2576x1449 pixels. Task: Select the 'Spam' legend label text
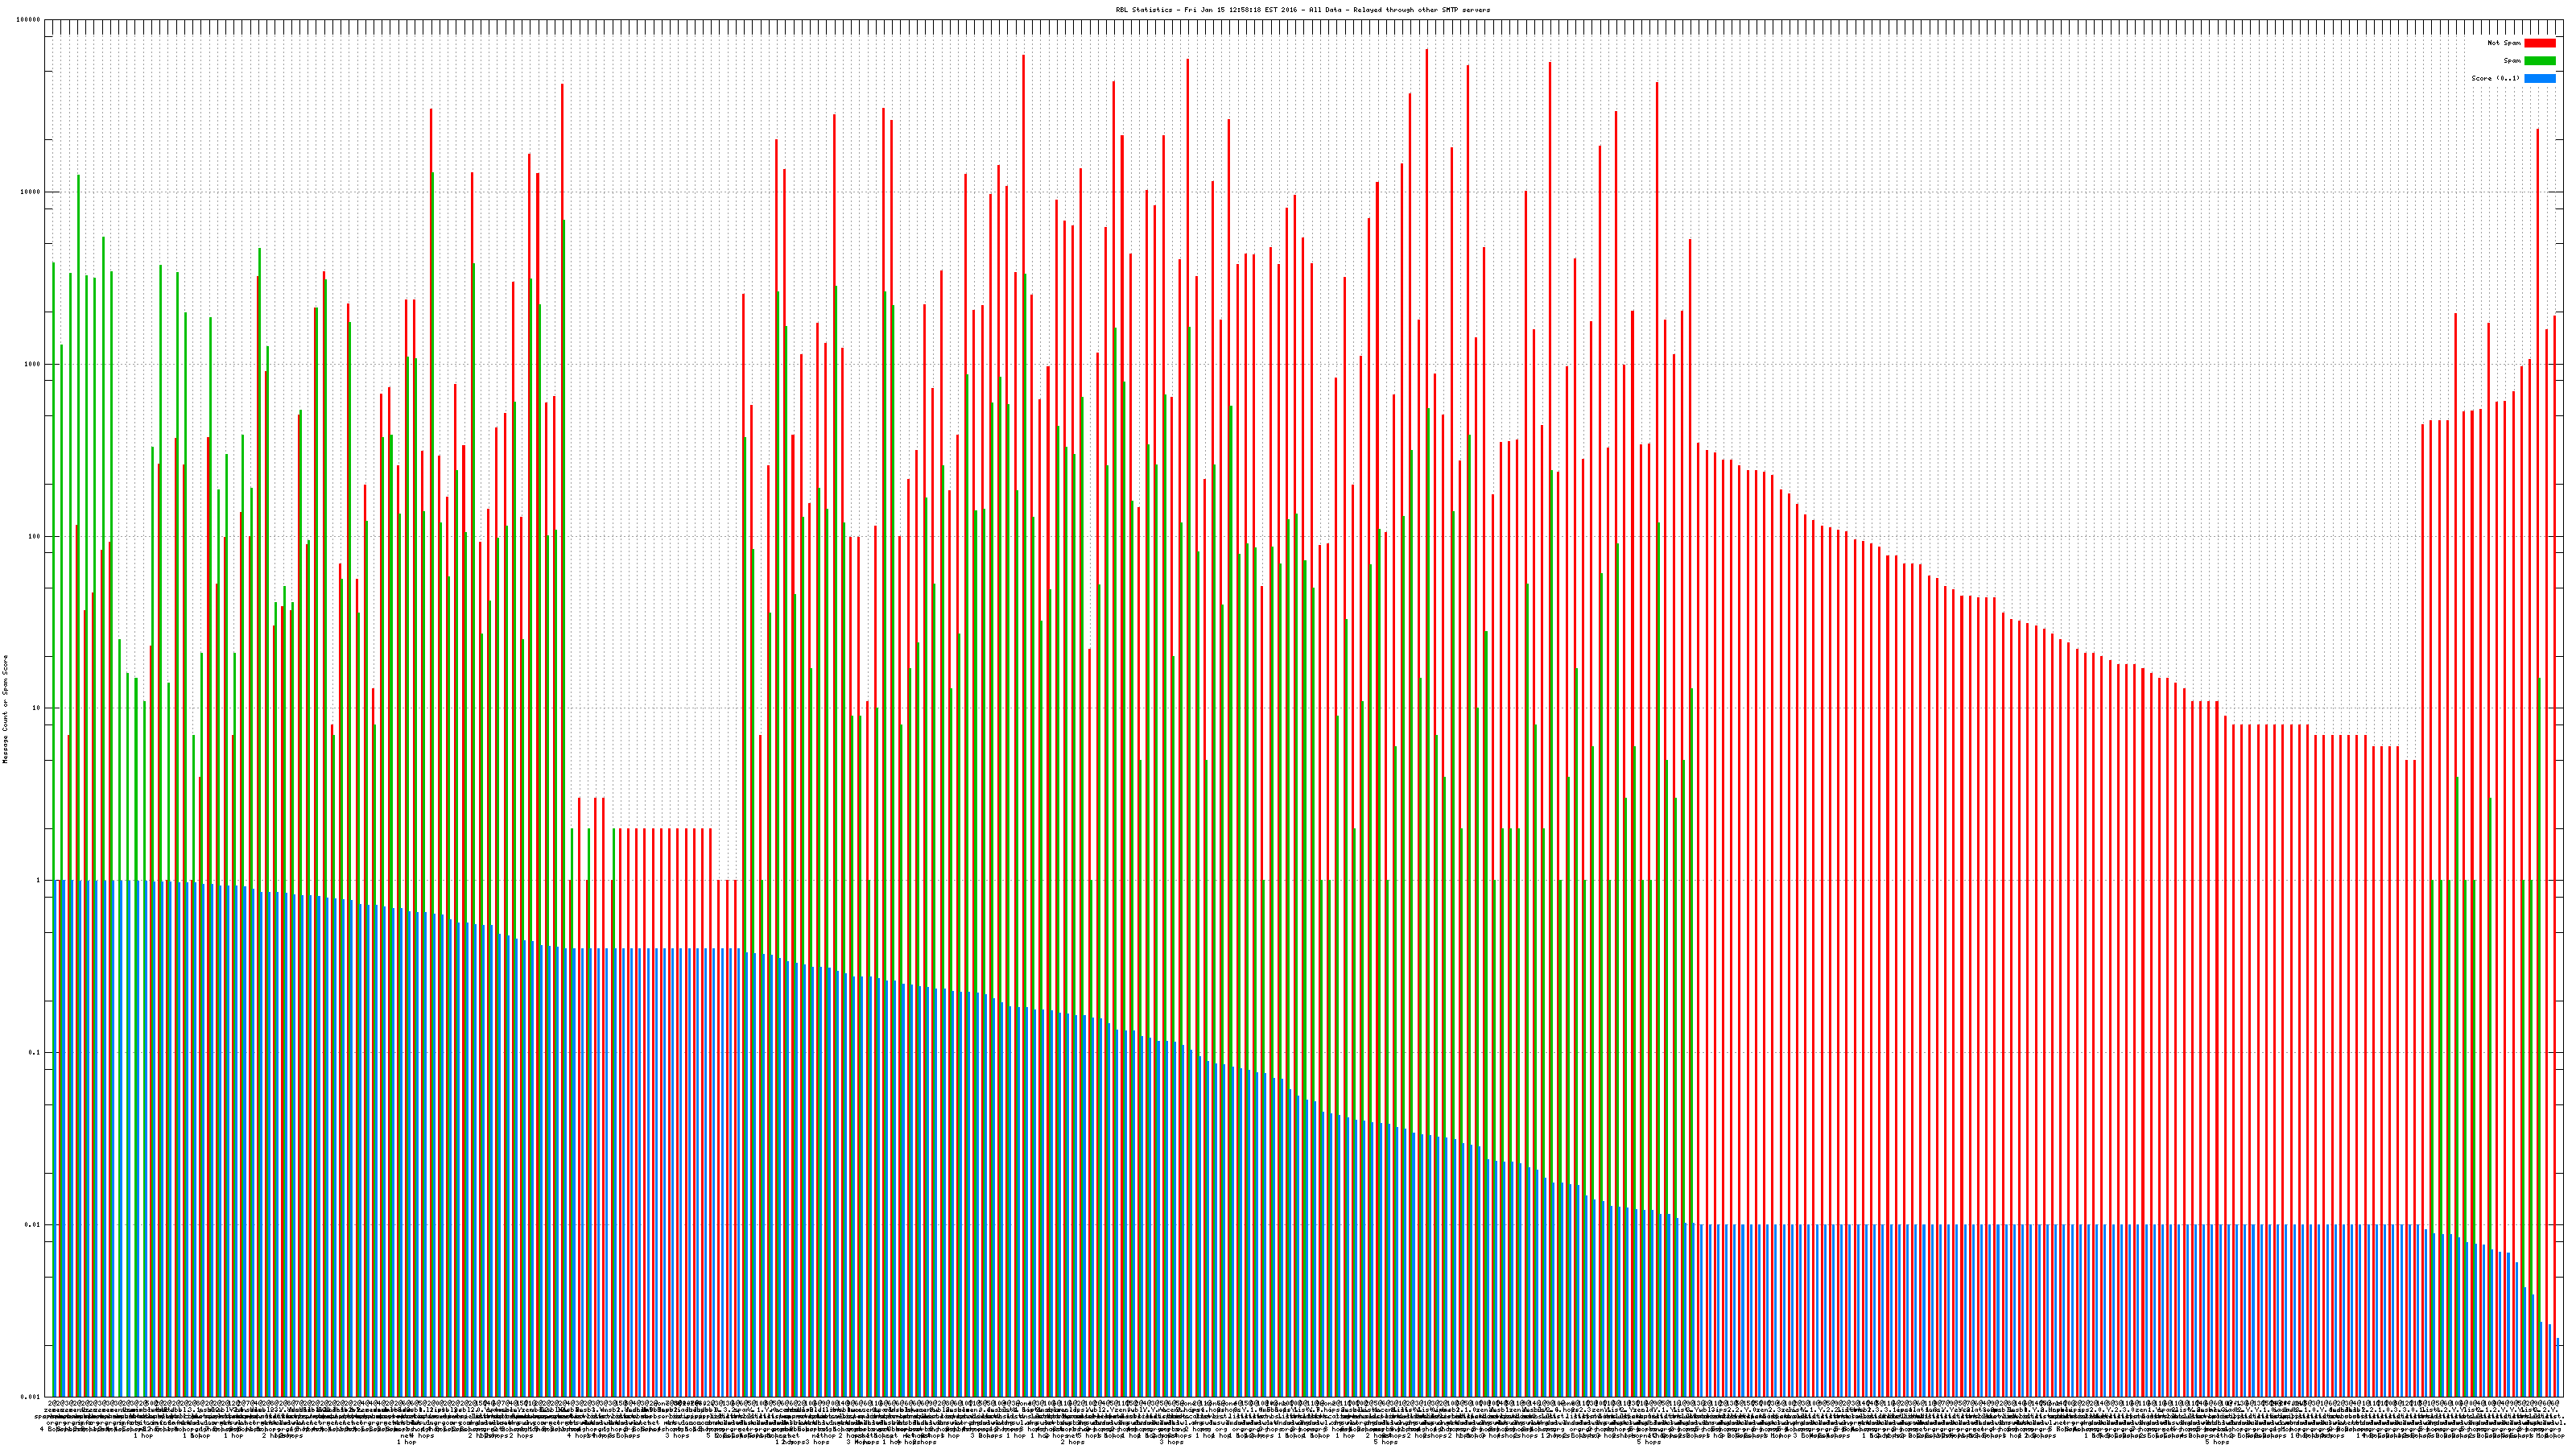pyautogui.click(x=2512, y=61)
